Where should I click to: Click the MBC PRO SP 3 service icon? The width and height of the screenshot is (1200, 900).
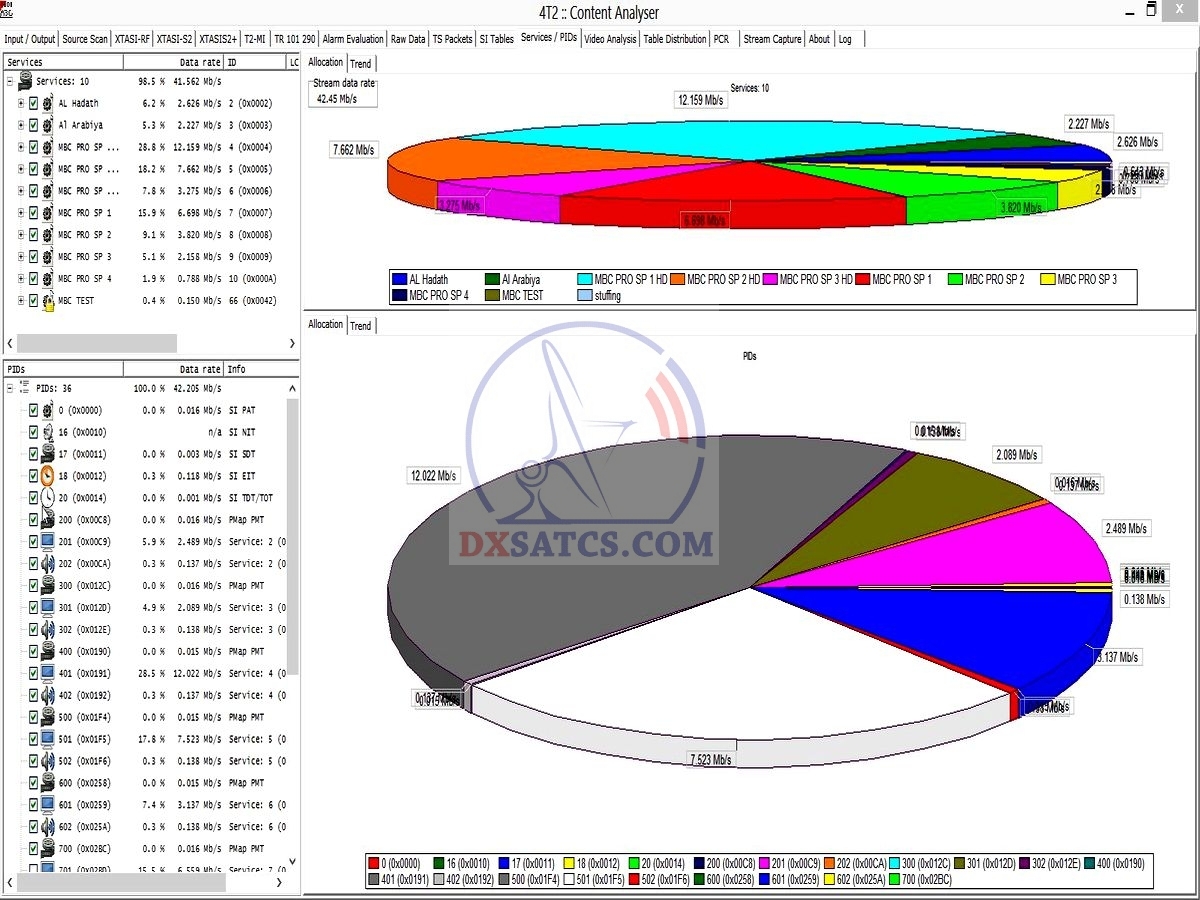[47, 257]
